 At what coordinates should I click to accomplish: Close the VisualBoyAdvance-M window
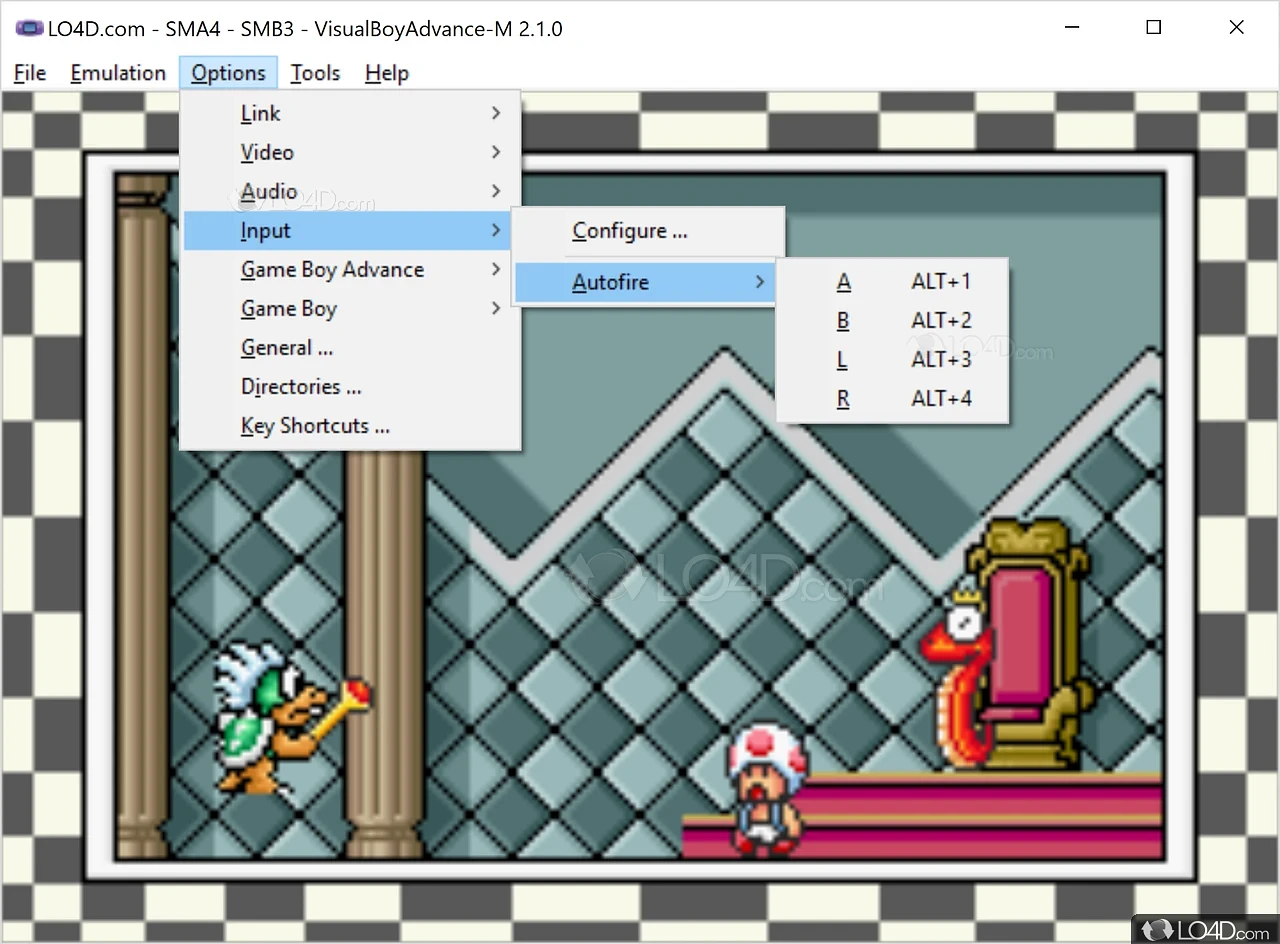tap(1237, 28)
